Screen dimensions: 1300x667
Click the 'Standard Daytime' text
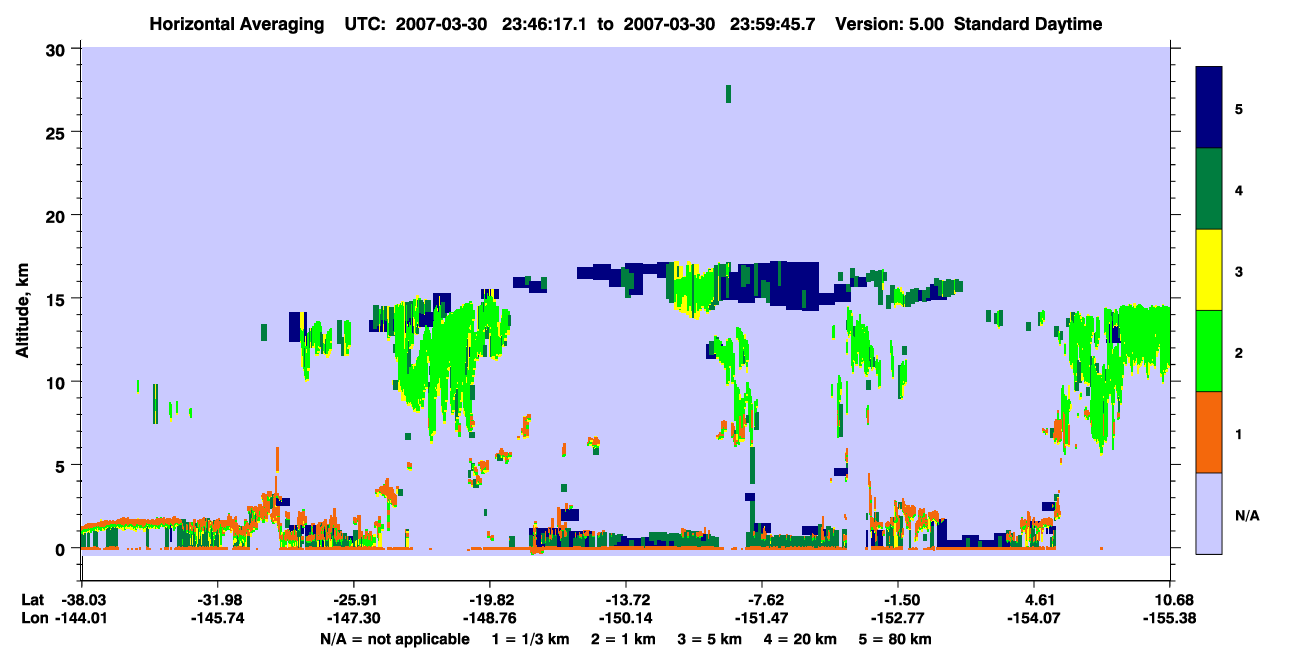(x=1028, y=24)
